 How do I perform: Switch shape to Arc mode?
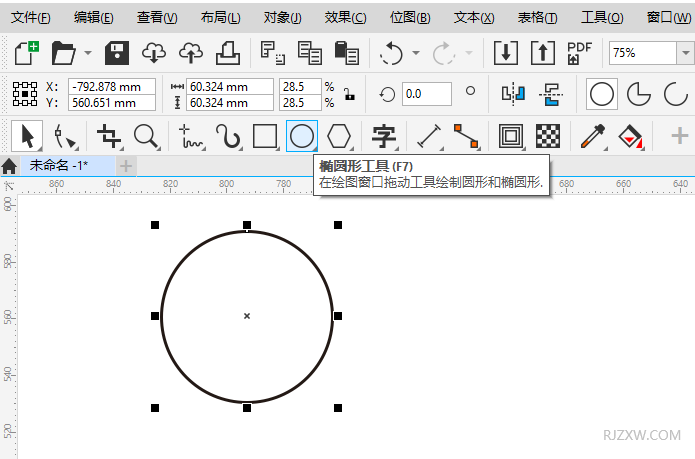pyautogui.click(x=677, y=94)
